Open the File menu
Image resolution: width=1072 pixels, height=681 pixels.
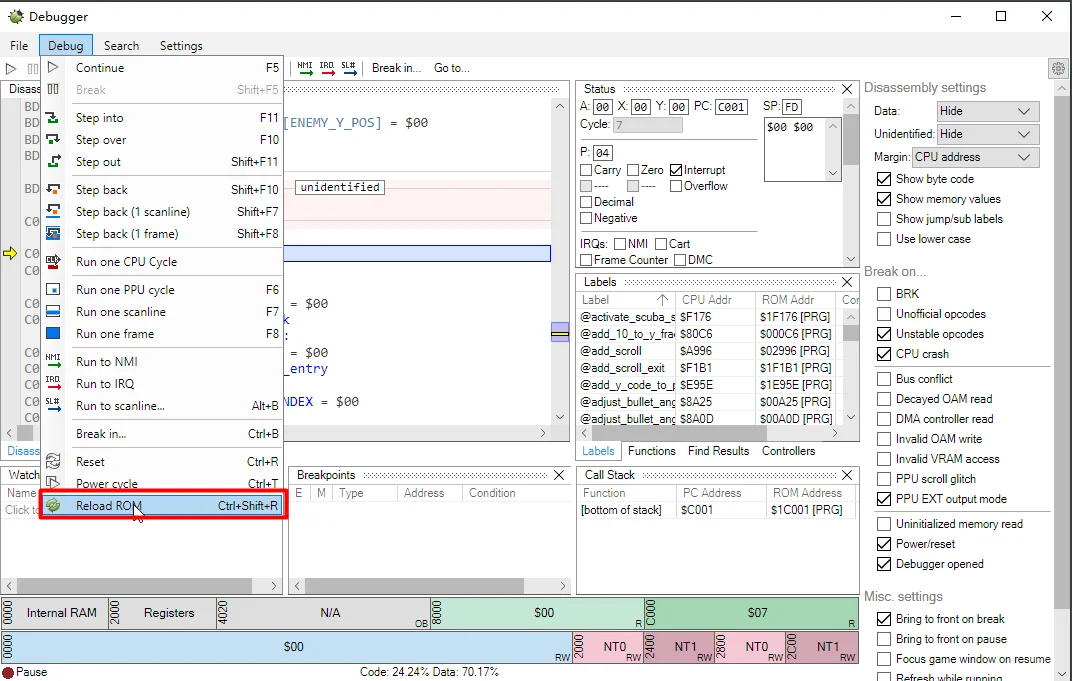[19, 45]
